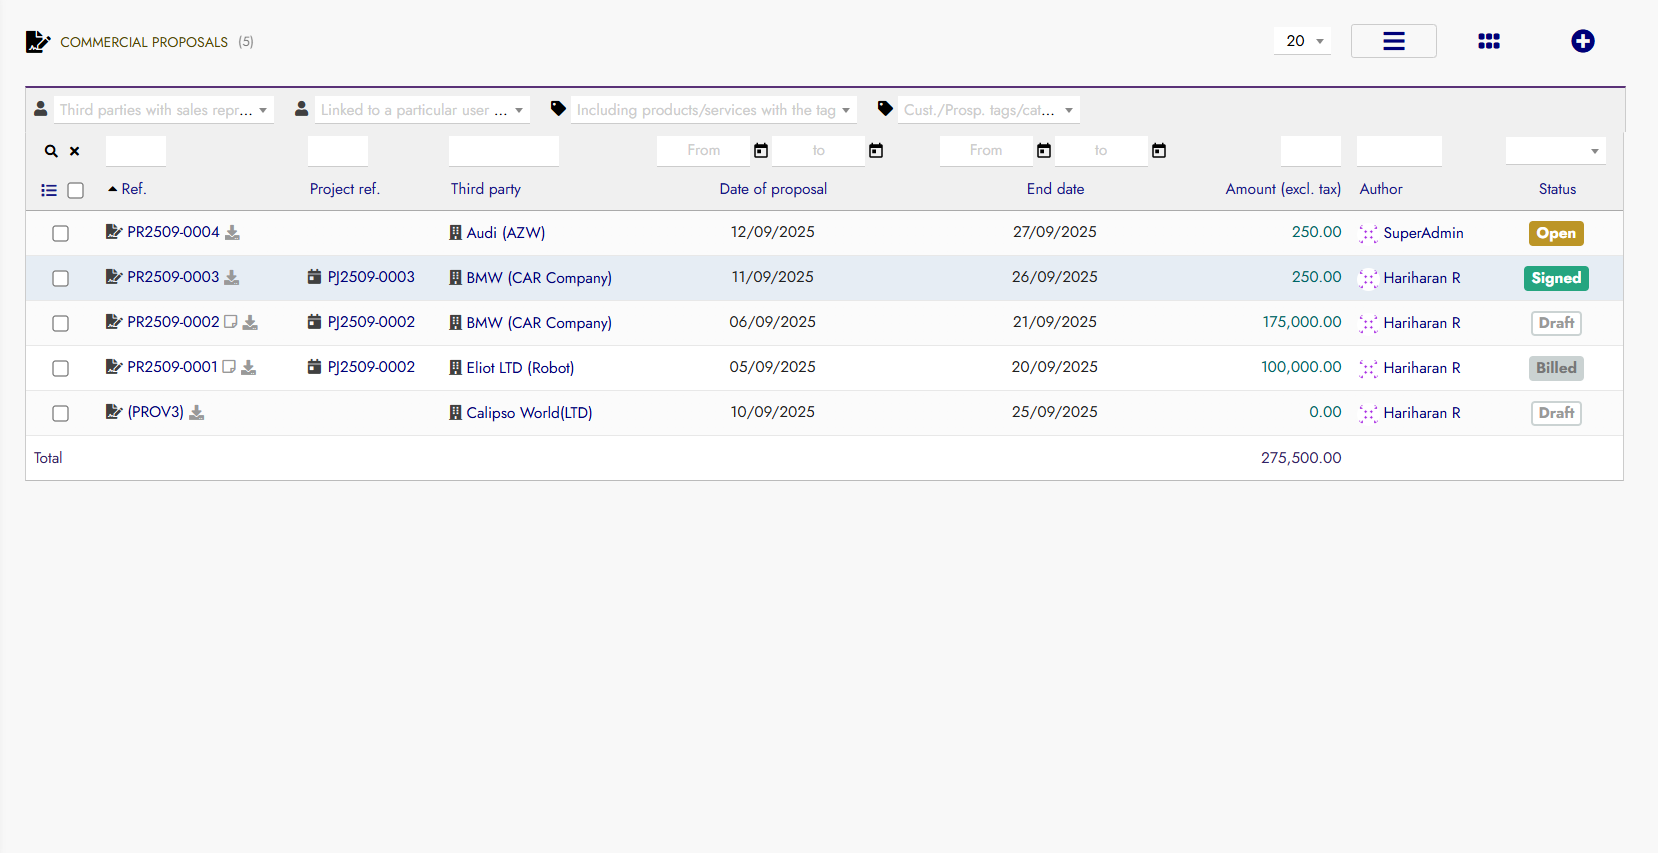Image resolution: width=1658 pixels, height=853 pixels.
Task: Open the Audi (AZW) third party link
Action: pyautogui.click(x=505, y=233)
